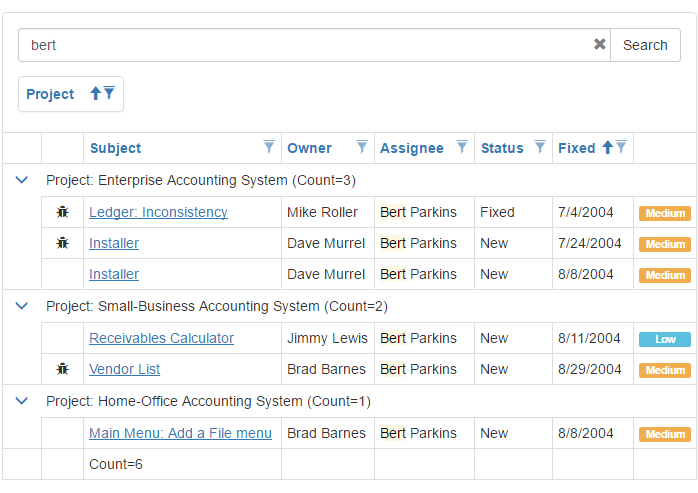This screenshot has width=698, height=493.
Task: Collapse the Small-Business Accounting System group
Action: click(22, 306)
